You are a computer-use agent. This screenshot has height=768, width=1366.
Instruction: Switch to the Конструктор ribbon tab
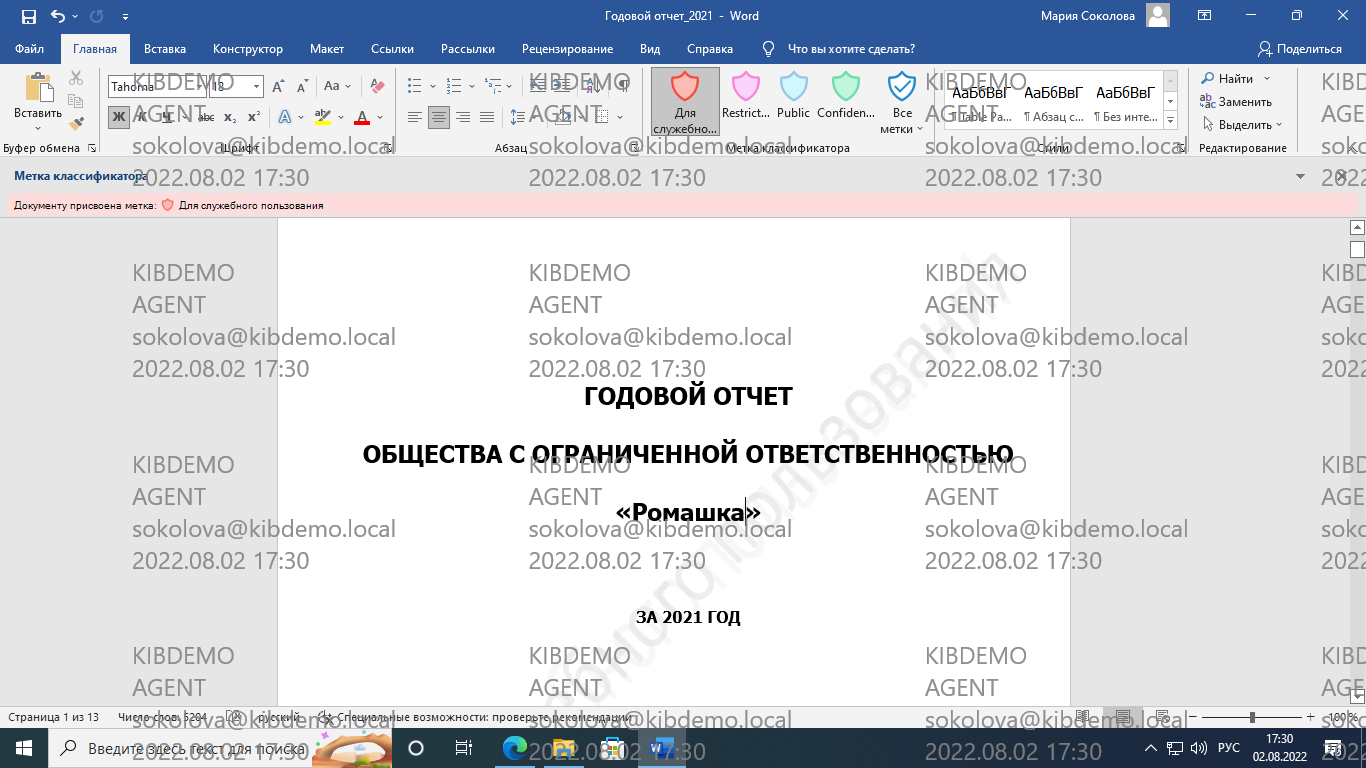click(x=248, y=49)
